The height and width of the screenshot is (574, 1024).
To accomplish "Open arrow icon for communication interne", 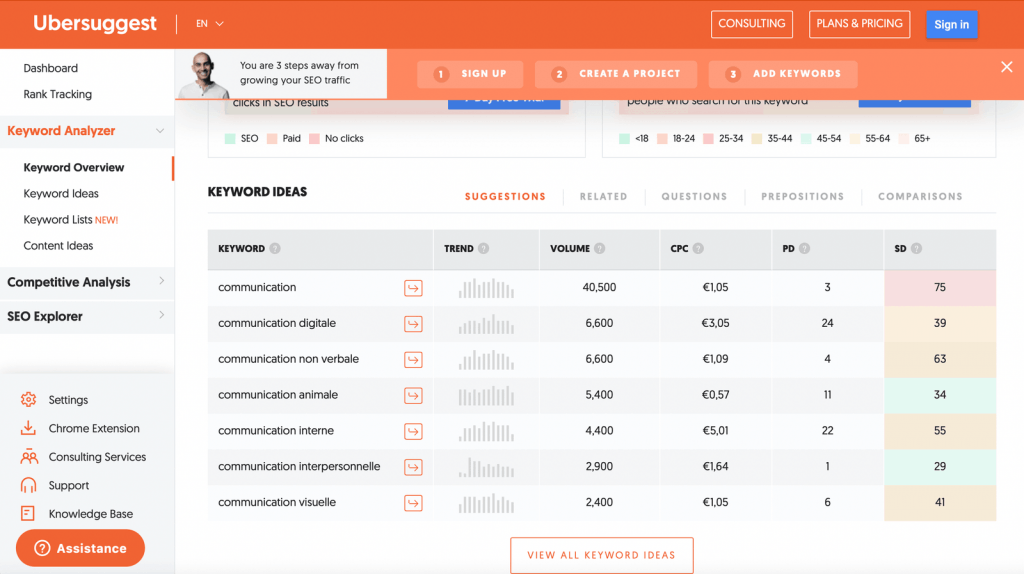I will tap(413, 432).
